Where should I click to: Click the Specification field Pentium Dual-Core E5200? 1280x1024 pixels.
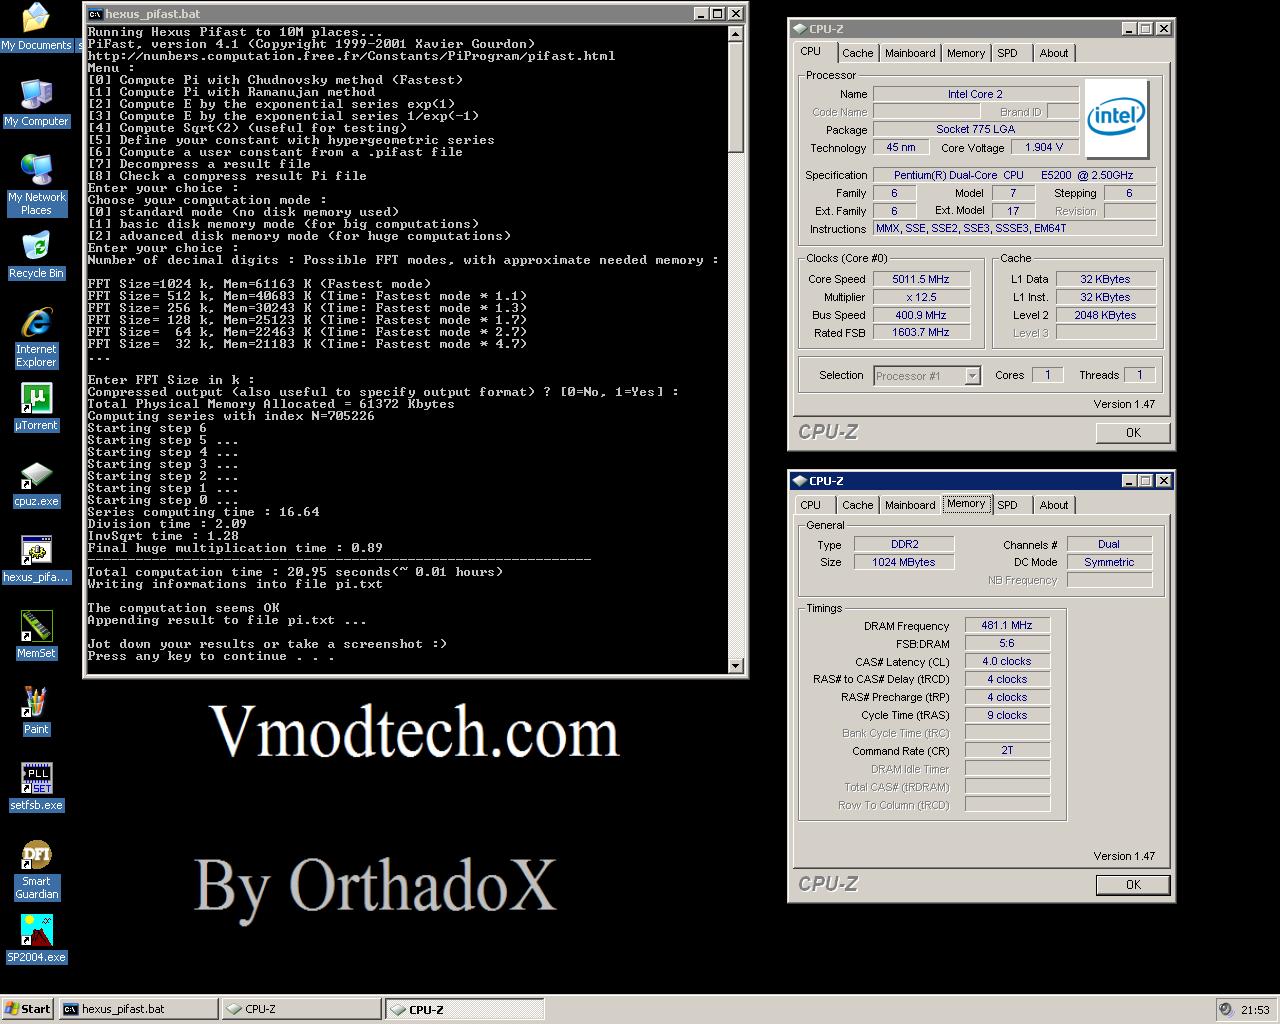(1015, 175)
